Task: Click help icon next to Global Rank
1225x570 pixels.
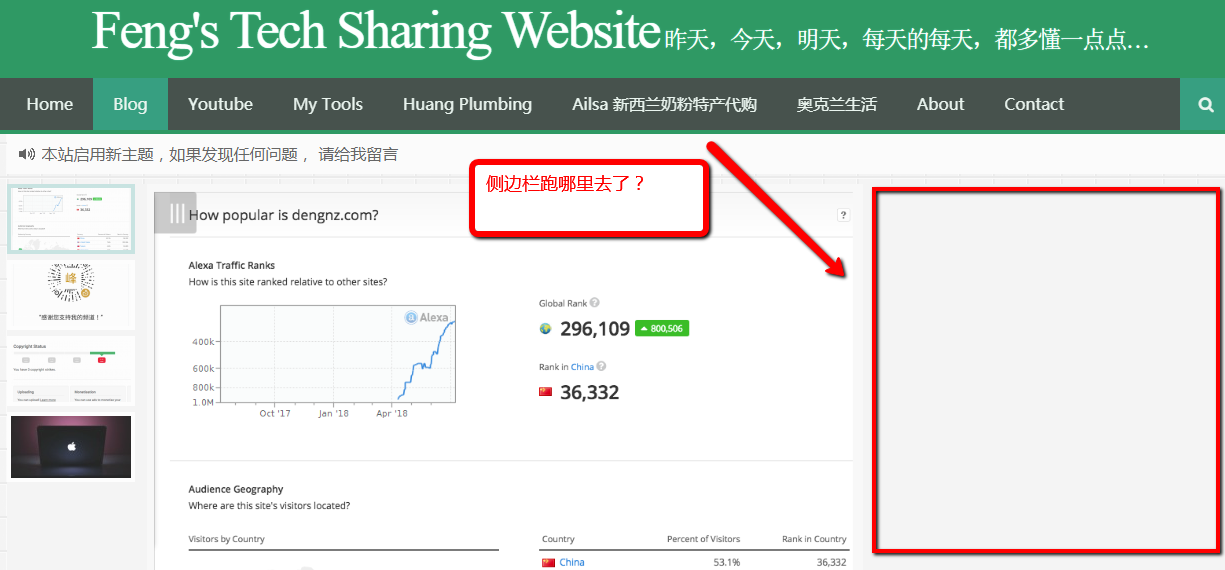Action: [x=594, y=303]
